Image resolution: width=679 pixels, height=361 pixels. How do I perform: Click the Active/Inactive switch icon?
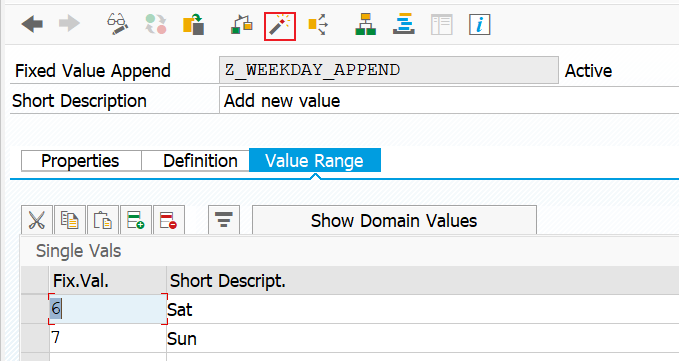[156, 24]
